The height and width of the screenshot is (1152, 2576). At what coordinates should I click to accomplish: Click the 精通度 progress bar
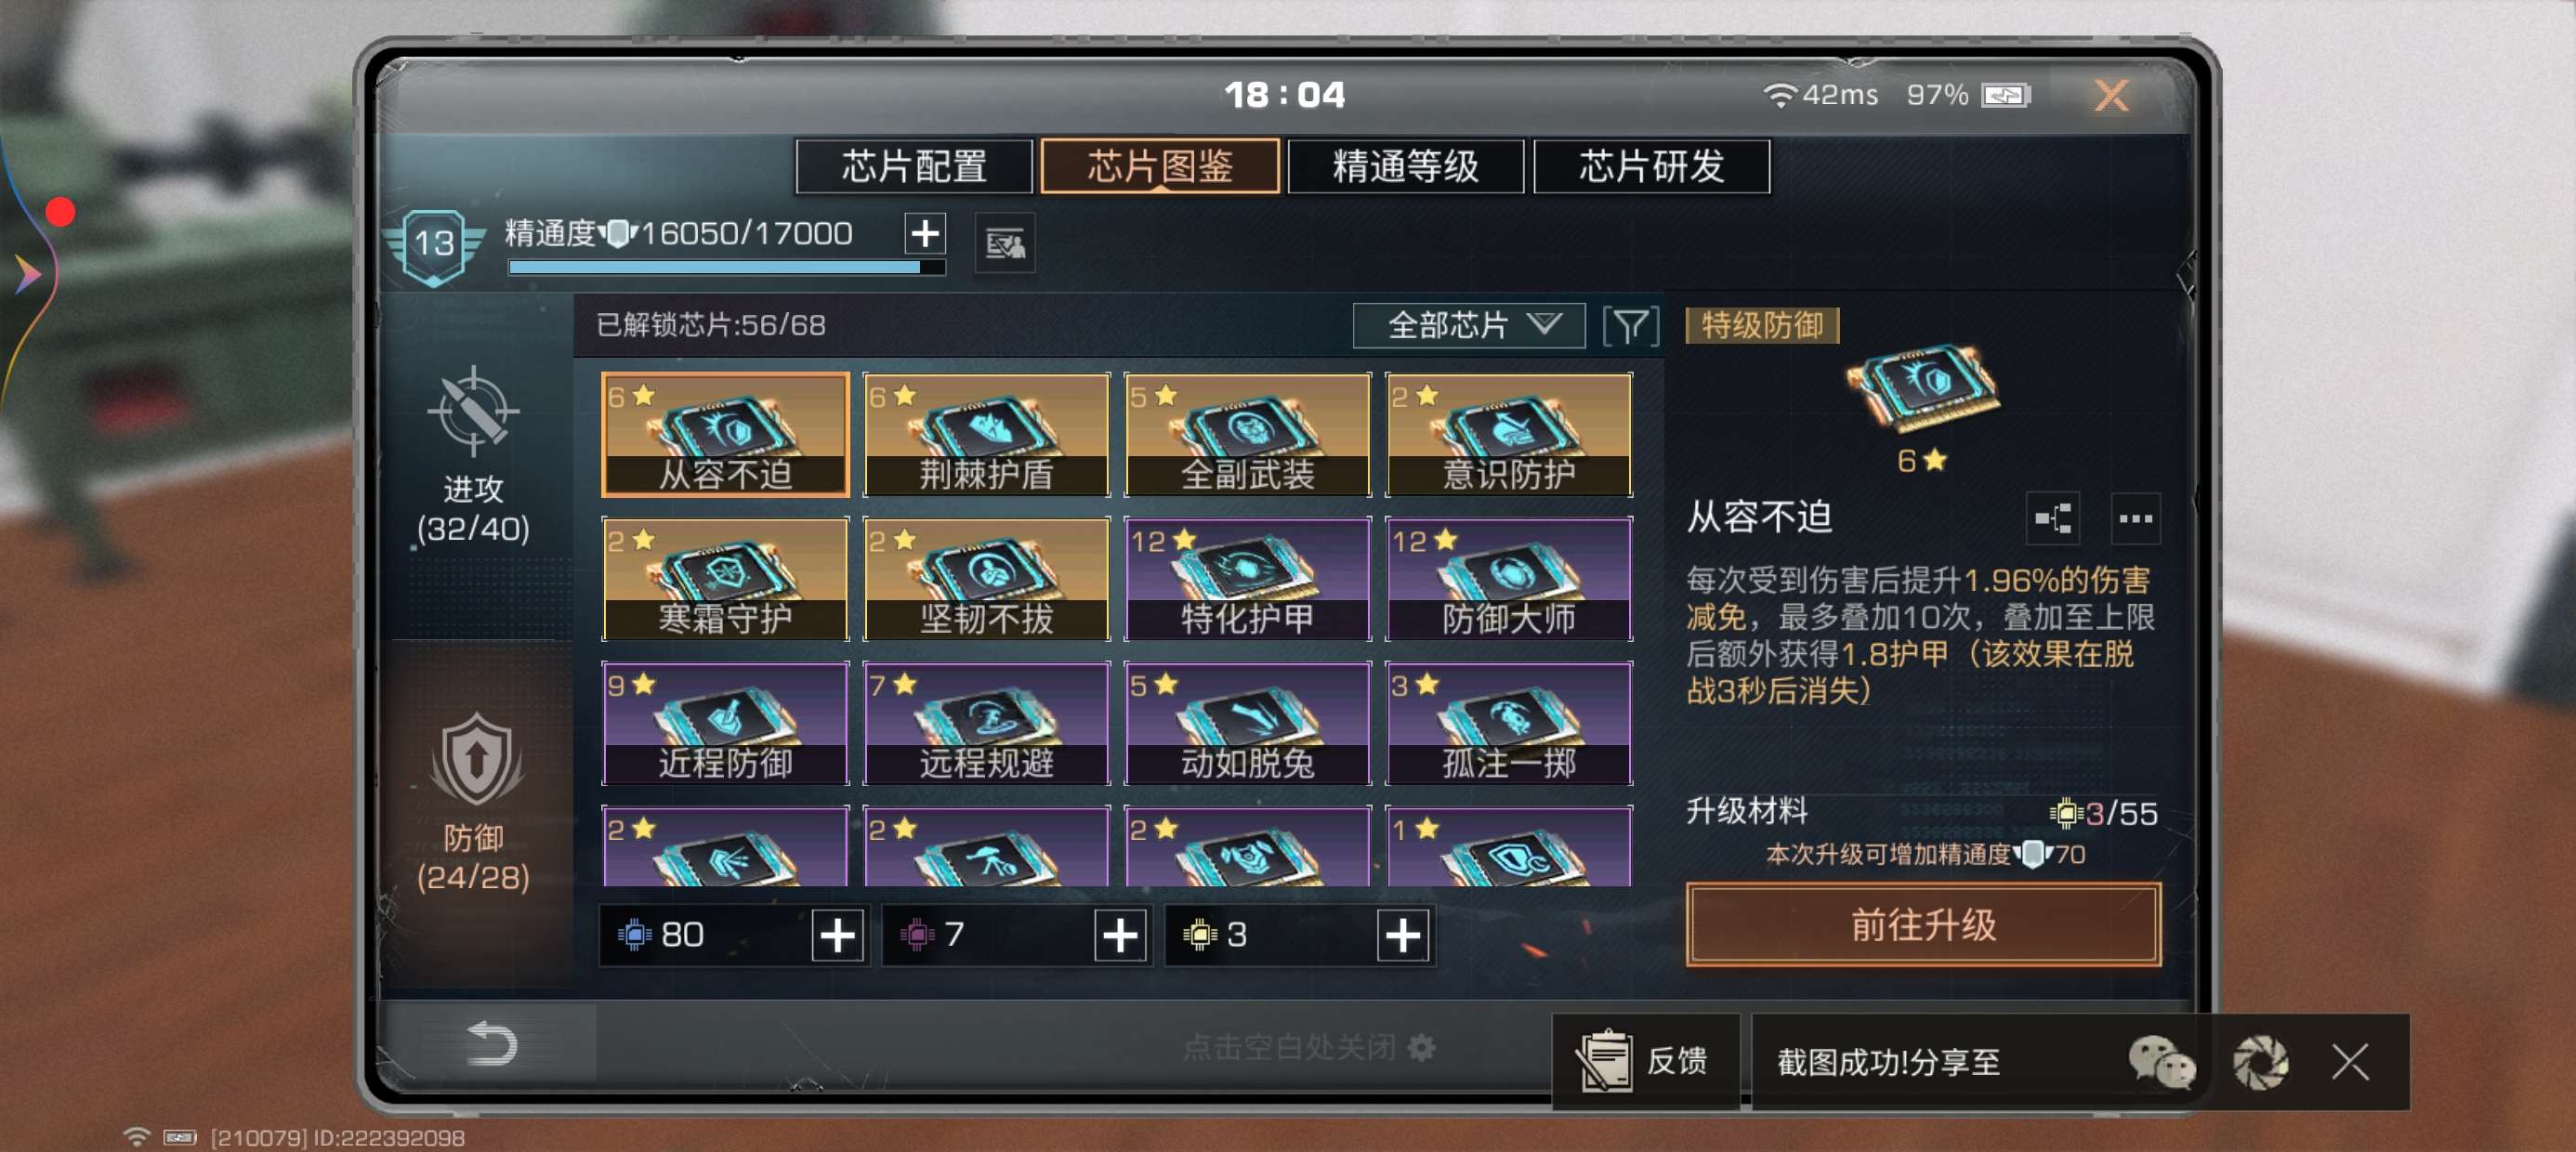[726, 267]
